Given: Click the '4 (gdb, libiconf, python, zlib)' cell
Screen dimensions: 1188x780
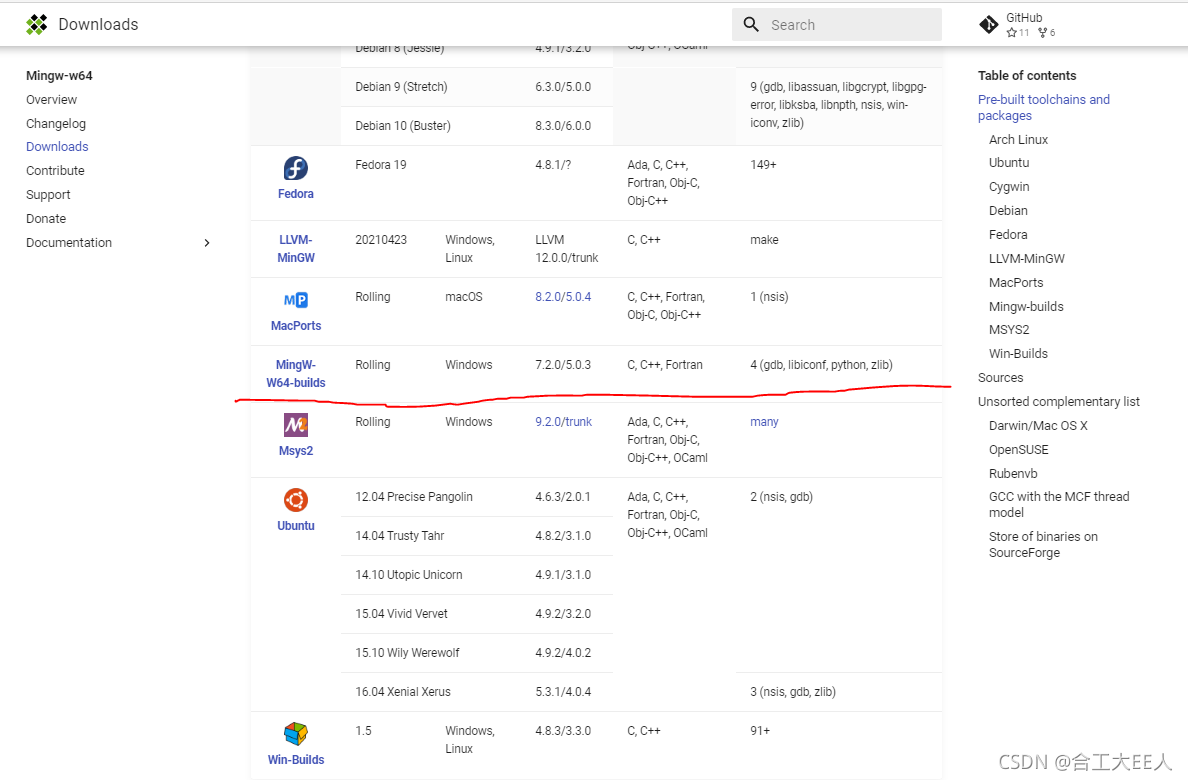Looking at the screenshot, I should (x=821, y=365).
